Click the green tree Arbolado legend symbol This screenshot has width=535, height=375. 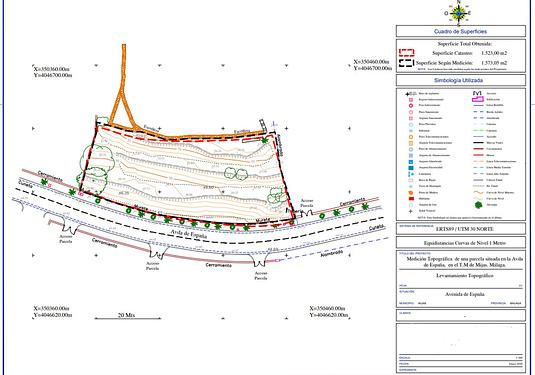[x=478, y=205]
